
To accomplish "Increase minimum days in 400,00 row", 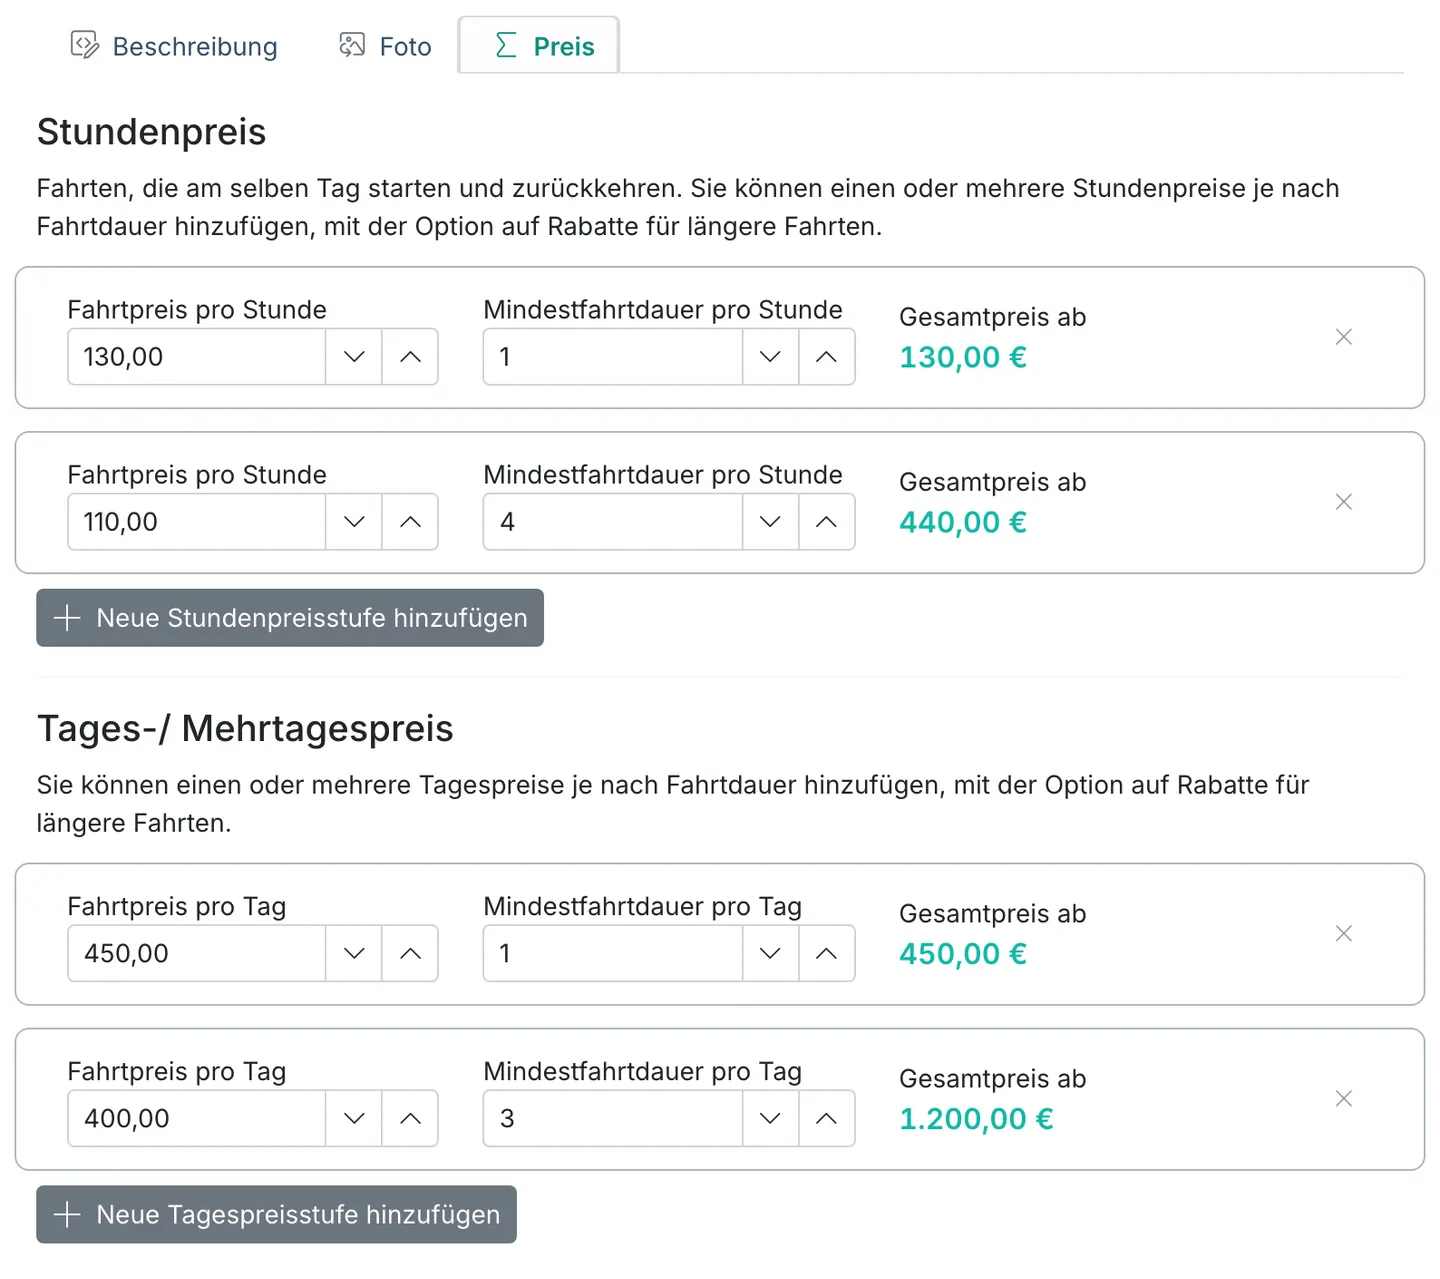I will pos(826,1119).
